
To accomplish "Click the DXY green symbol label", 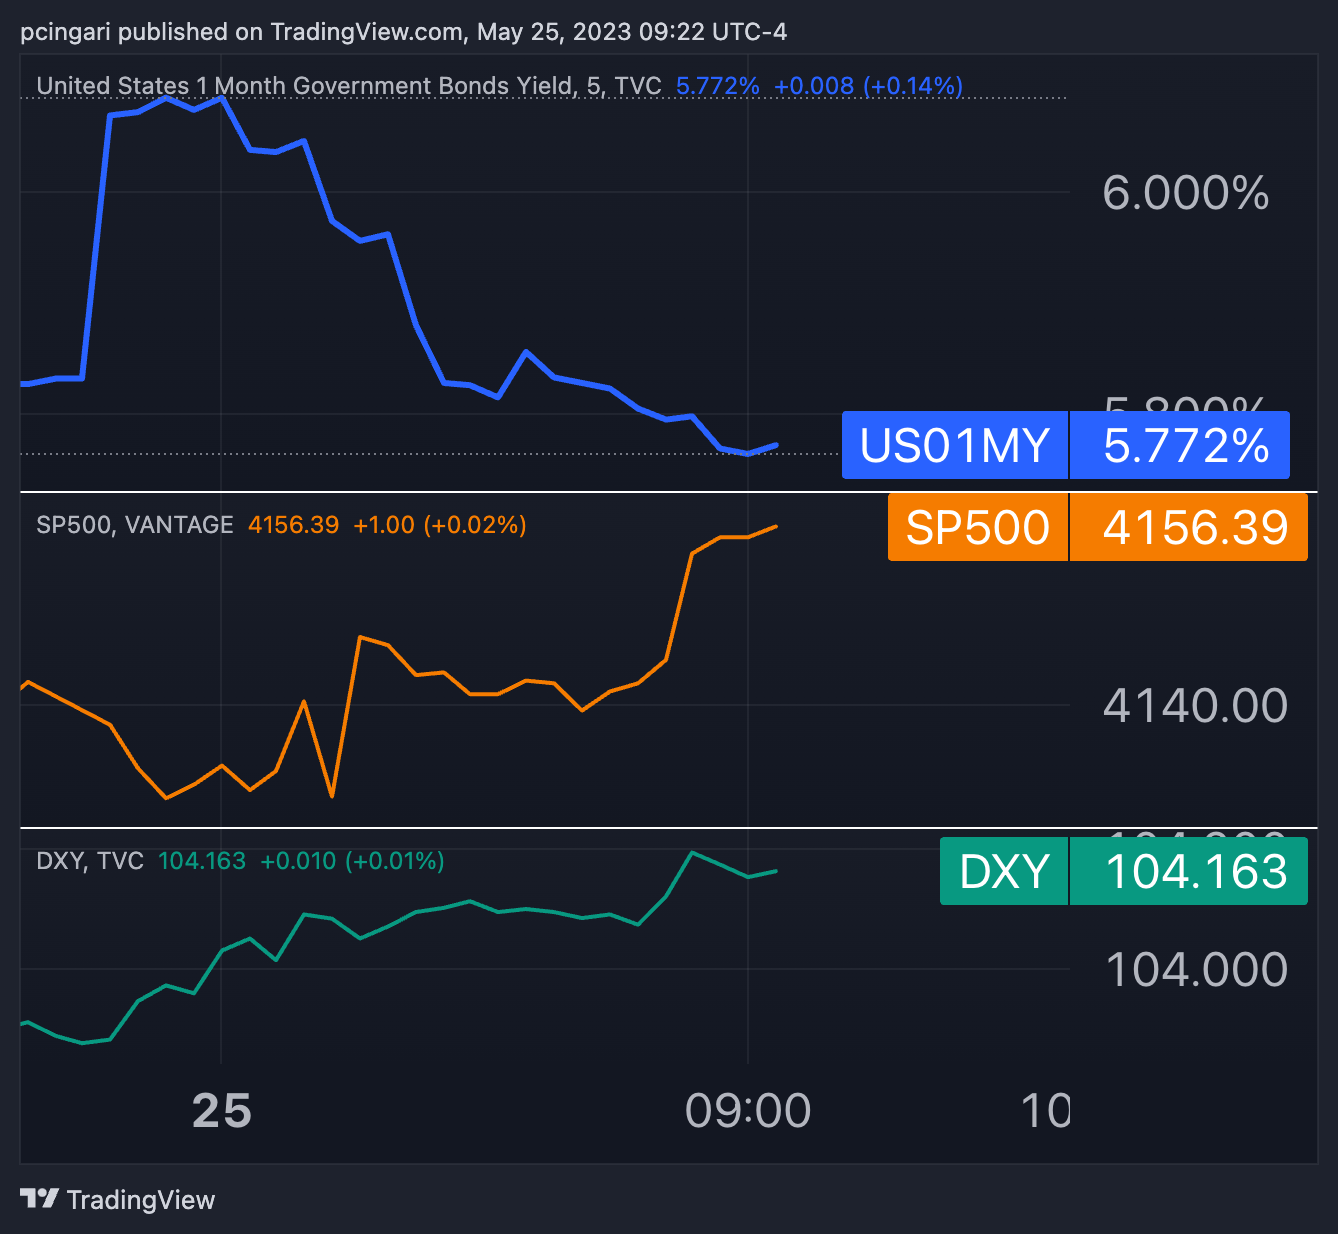I will 1004,871.
